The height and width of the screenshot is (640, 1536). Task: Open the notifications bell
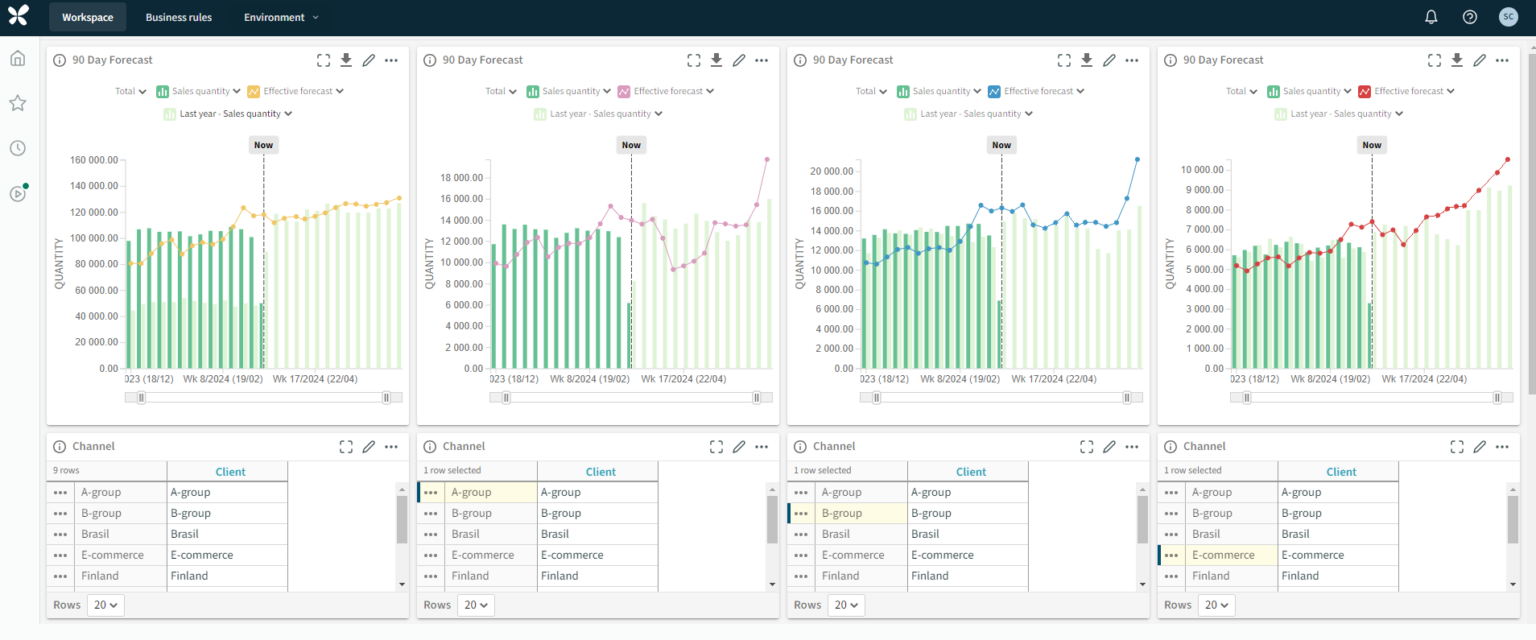pos(1431,16)
